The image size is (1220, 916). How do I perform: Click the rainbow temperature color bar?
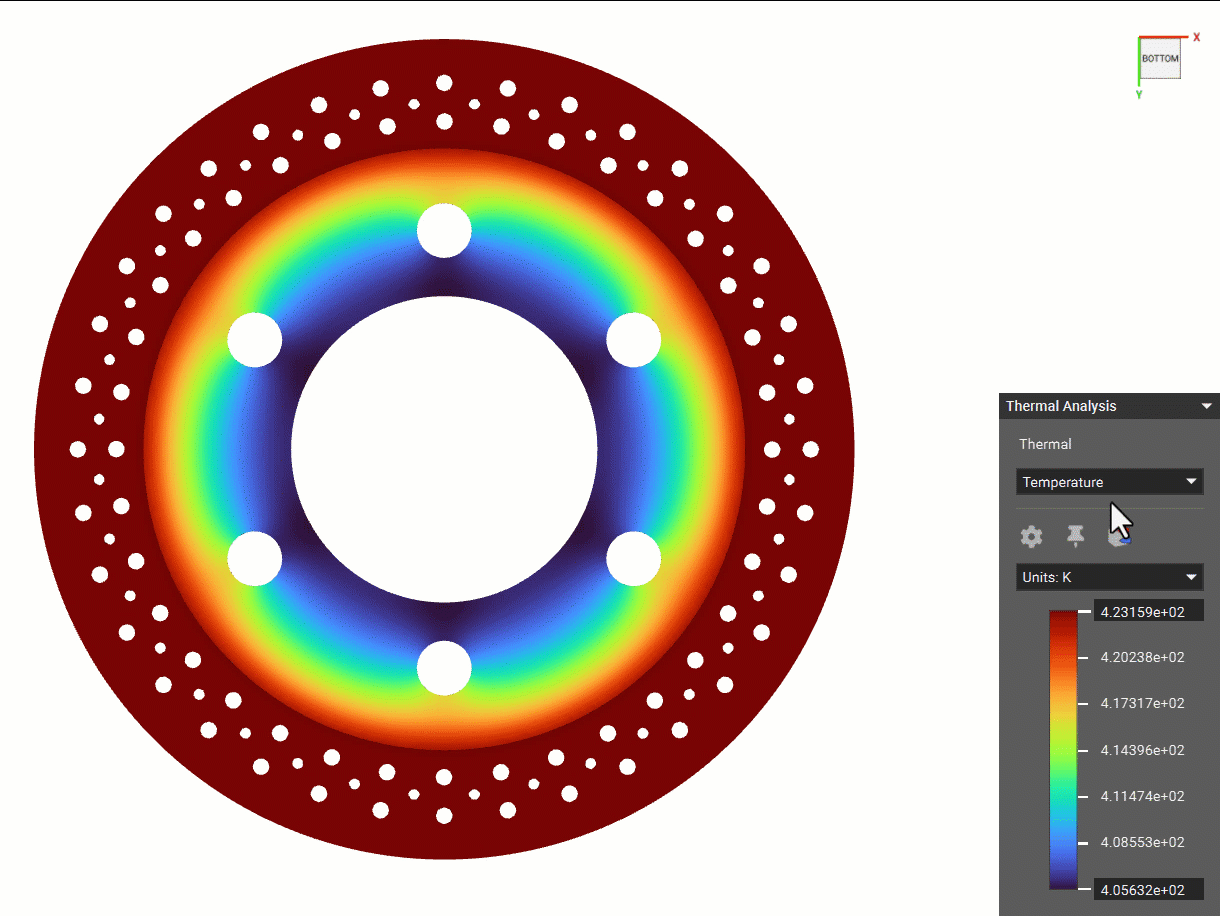pyautogui.click(x=1063, y=749)
